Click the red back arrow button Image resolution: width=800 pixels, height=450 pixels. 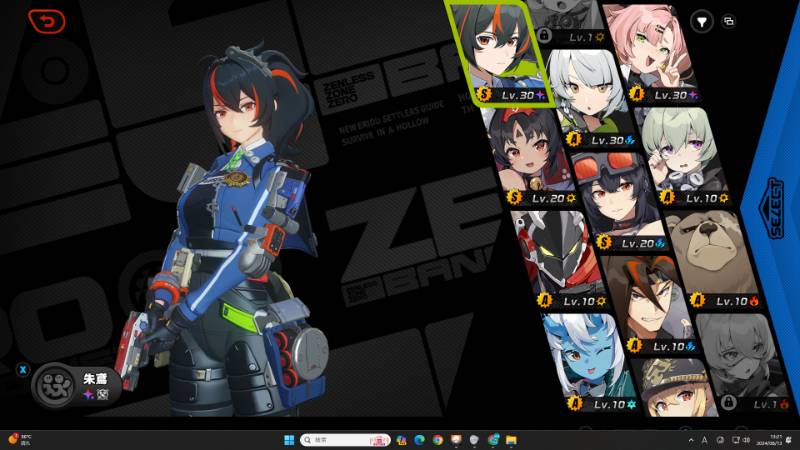click(x=47, y=21)
